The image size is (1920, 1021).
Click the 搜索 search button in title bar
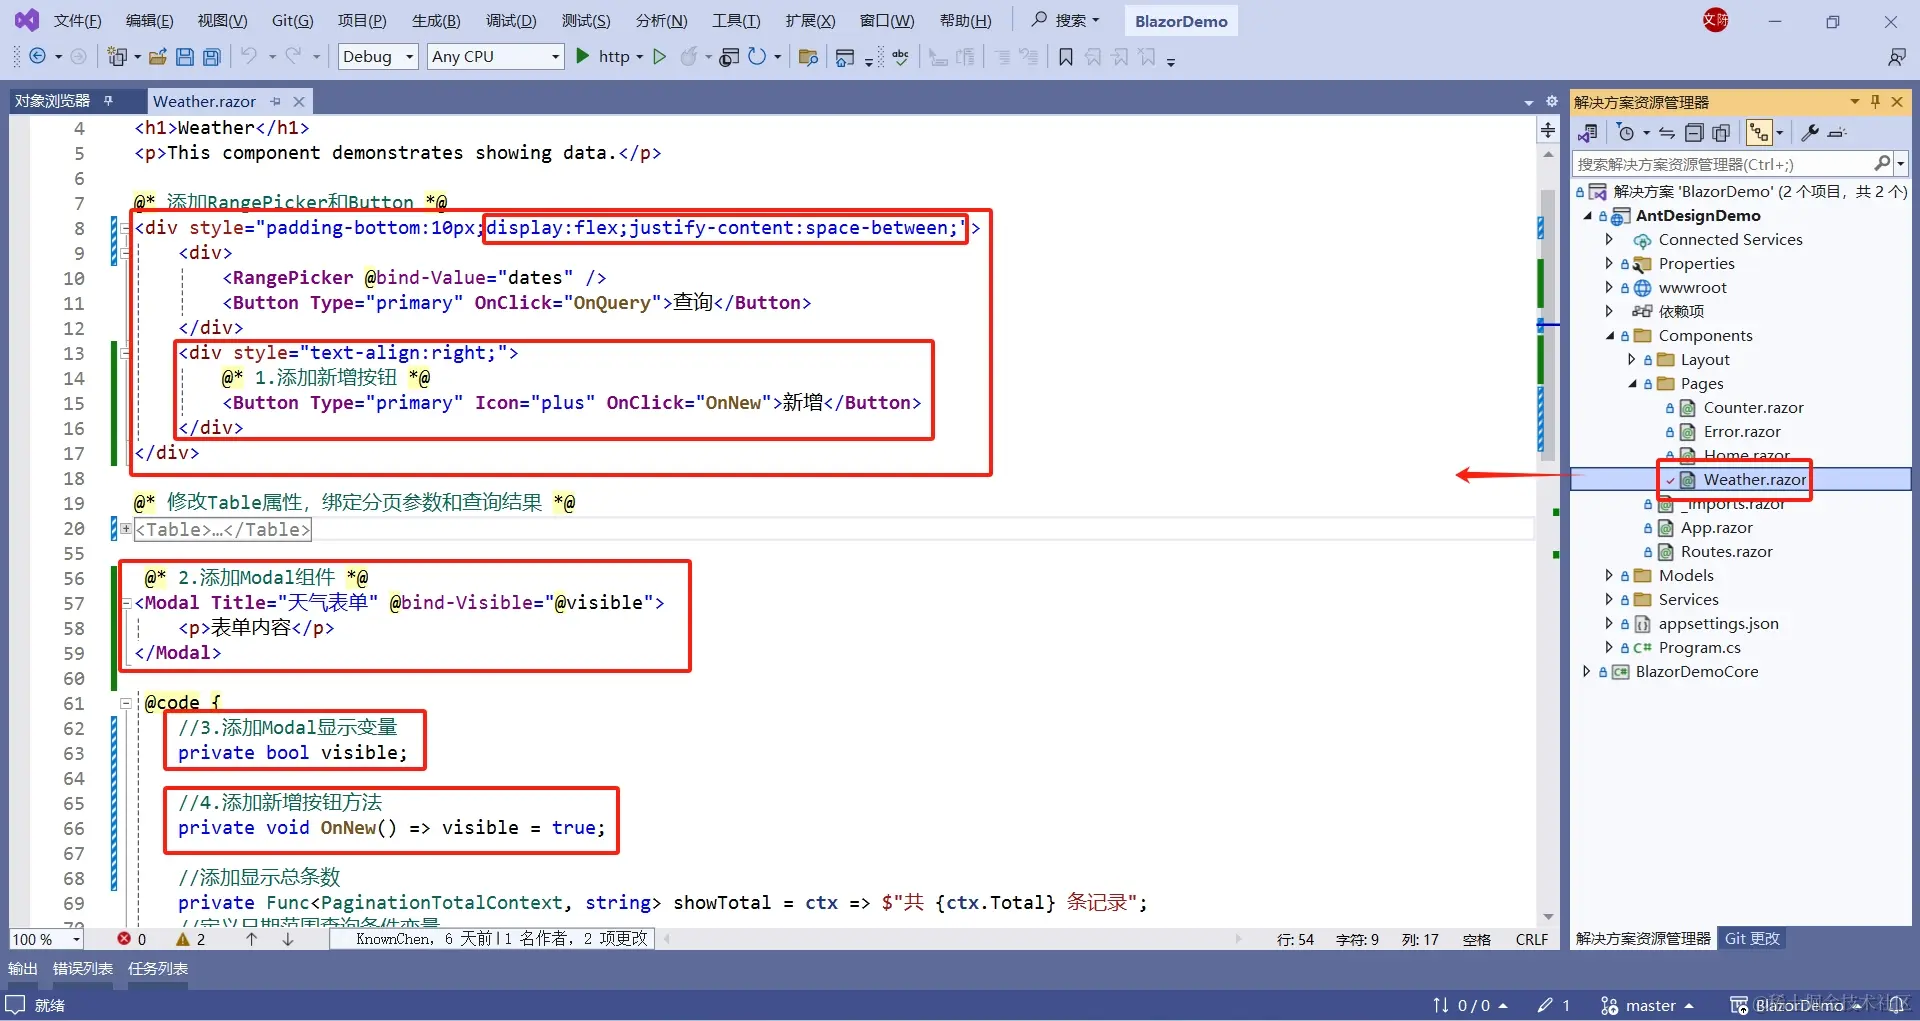[x=1066, y=20]
